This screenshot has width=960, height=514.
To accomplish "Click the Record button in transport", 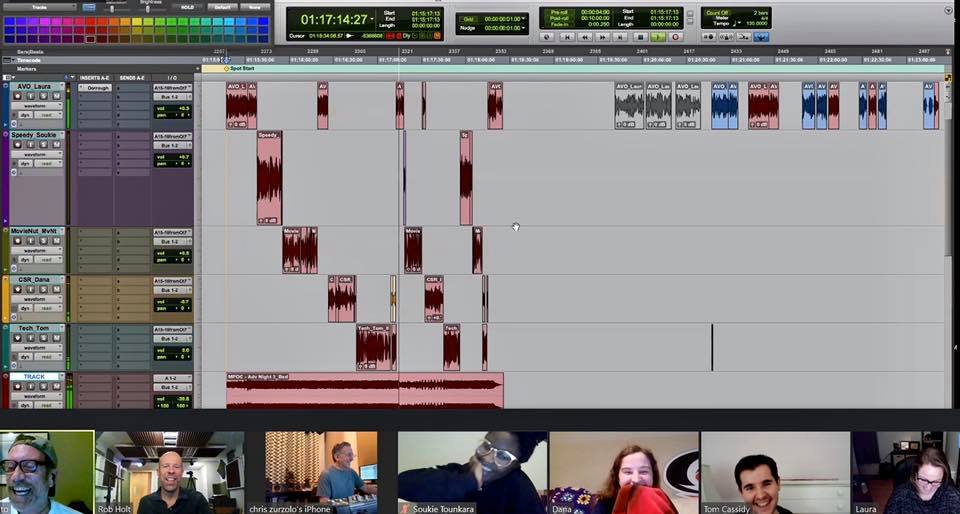I will coord(675,37).
